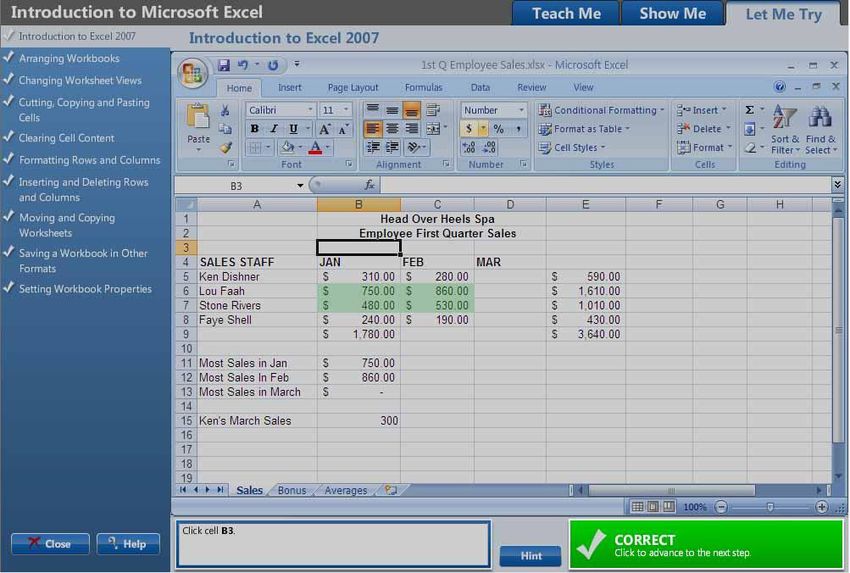Open Setting Workbook Properties lesson link
Image resolution: width=850 pixels, height=573 pixels.
pos(85,289)
